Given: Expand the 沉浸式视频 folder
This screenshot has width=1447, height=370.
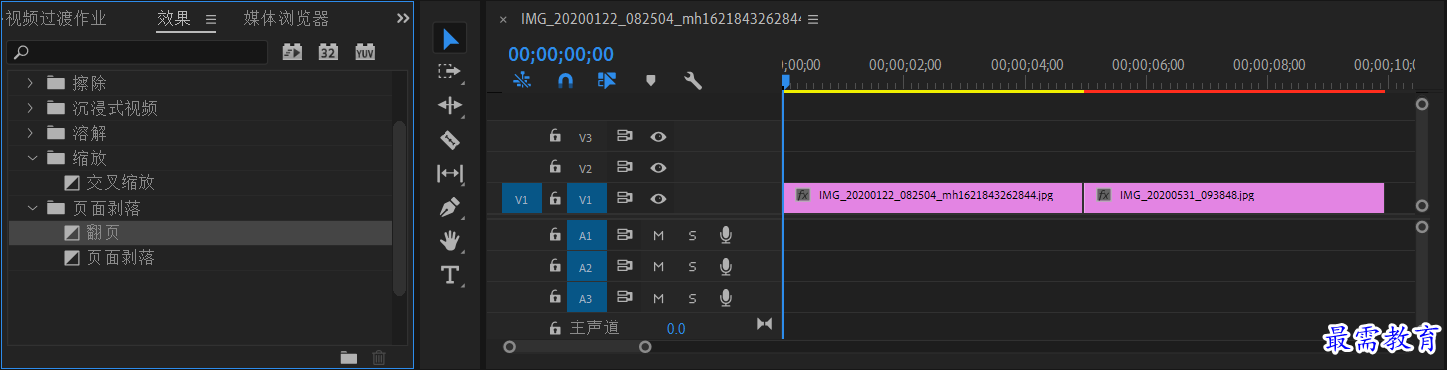Looking at the screenshot, I should coord(31,107).
